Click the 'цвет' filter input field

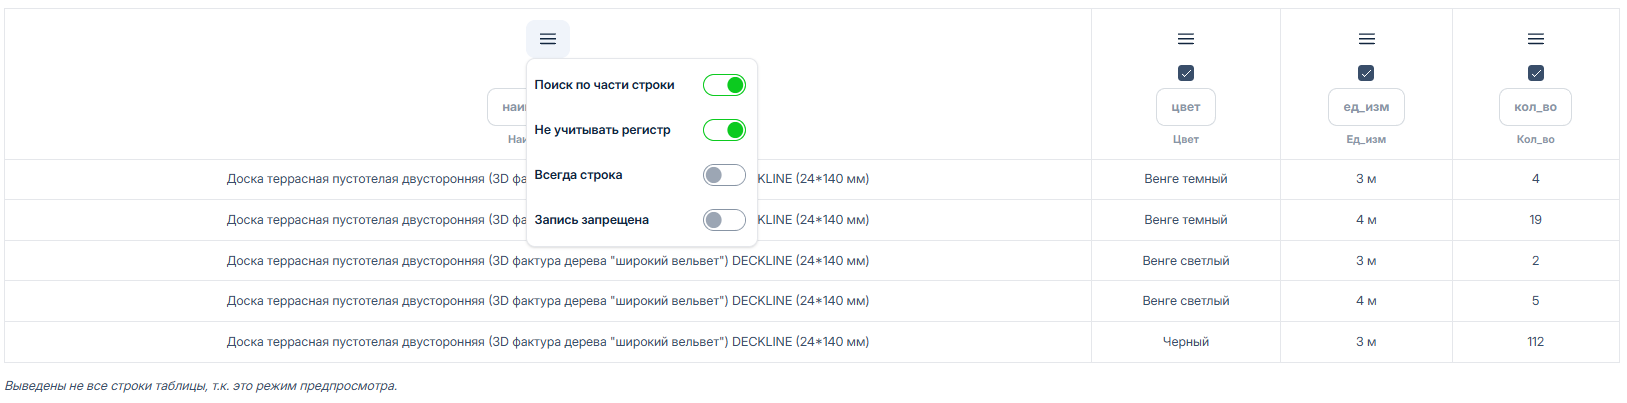pos(1186,107)
